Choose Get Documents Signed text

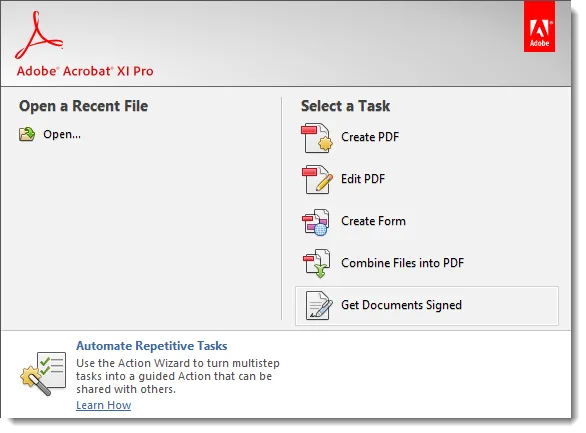click(401, 305)
